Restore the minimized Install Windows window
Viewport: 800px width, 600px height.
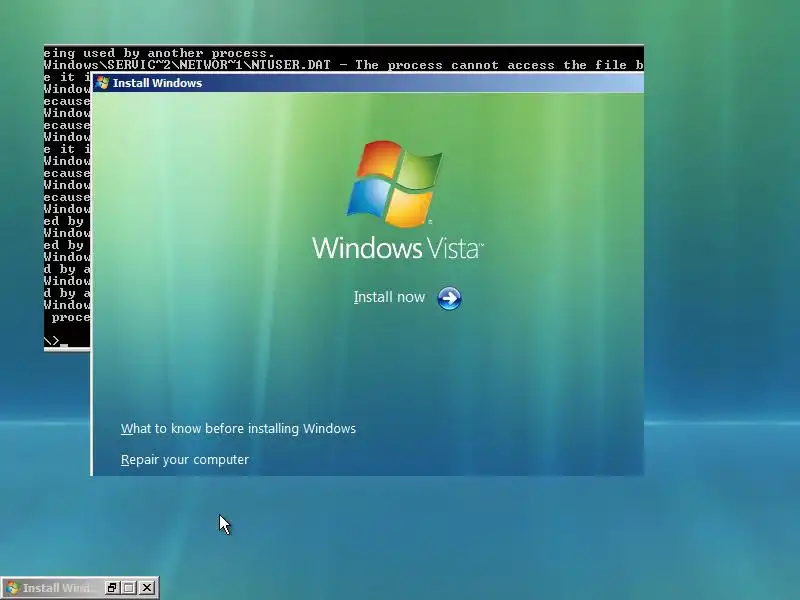(112, 588)
